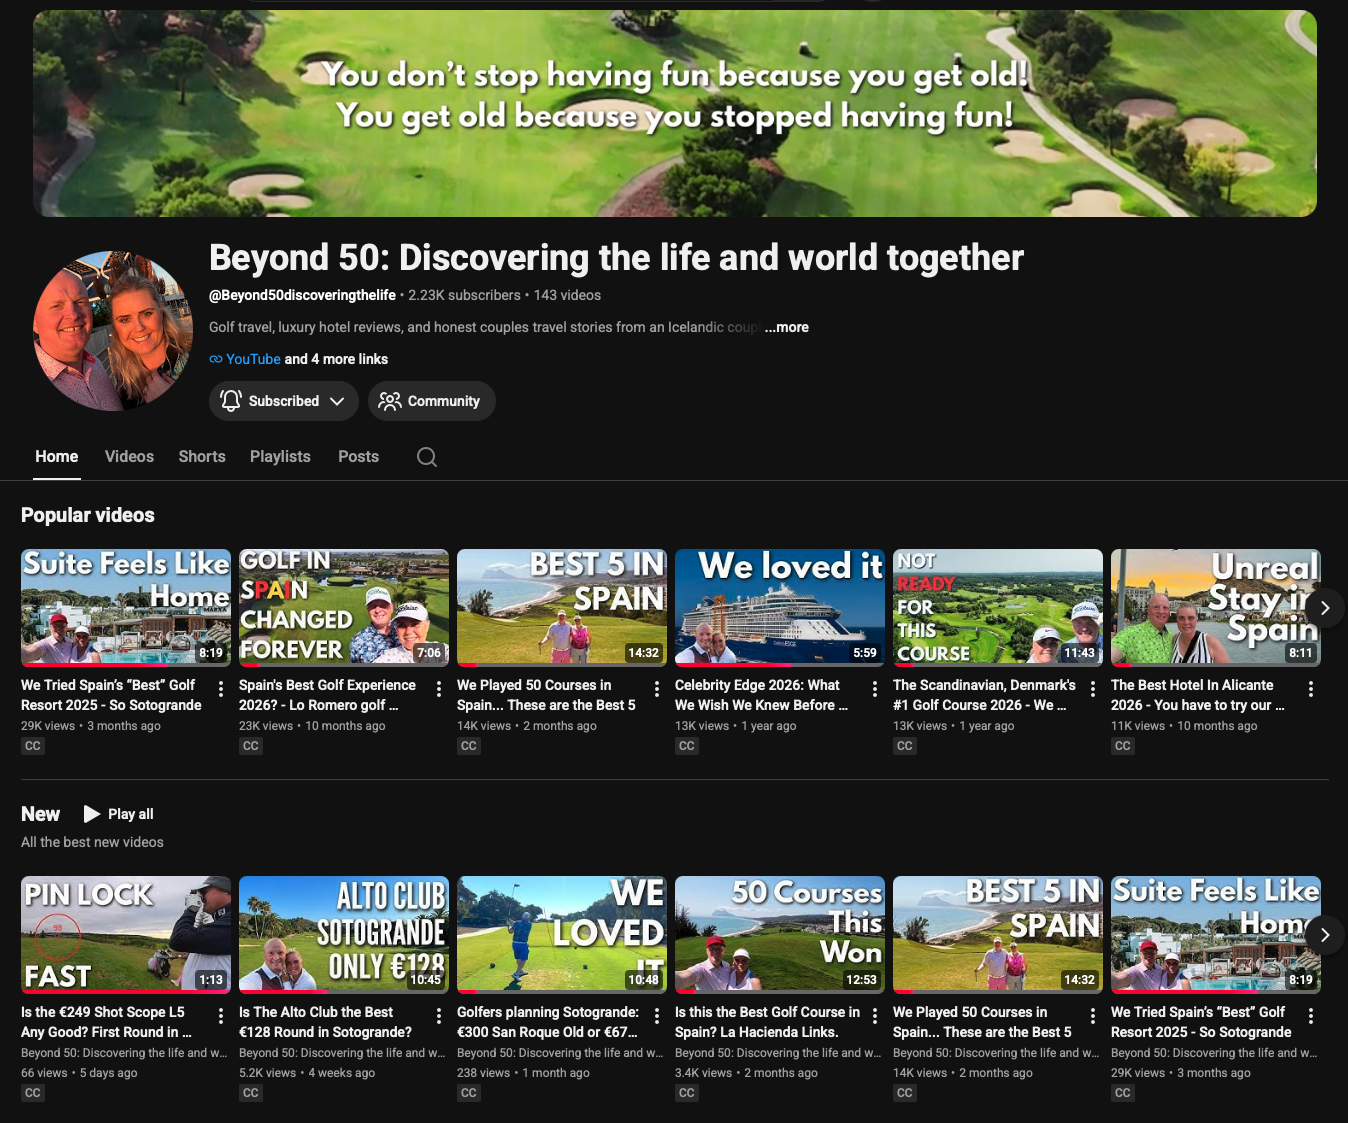1348x1123 pixels.
Task: Open options menu for Celebrity Edge 2026 video
Action: coord(875,689)
